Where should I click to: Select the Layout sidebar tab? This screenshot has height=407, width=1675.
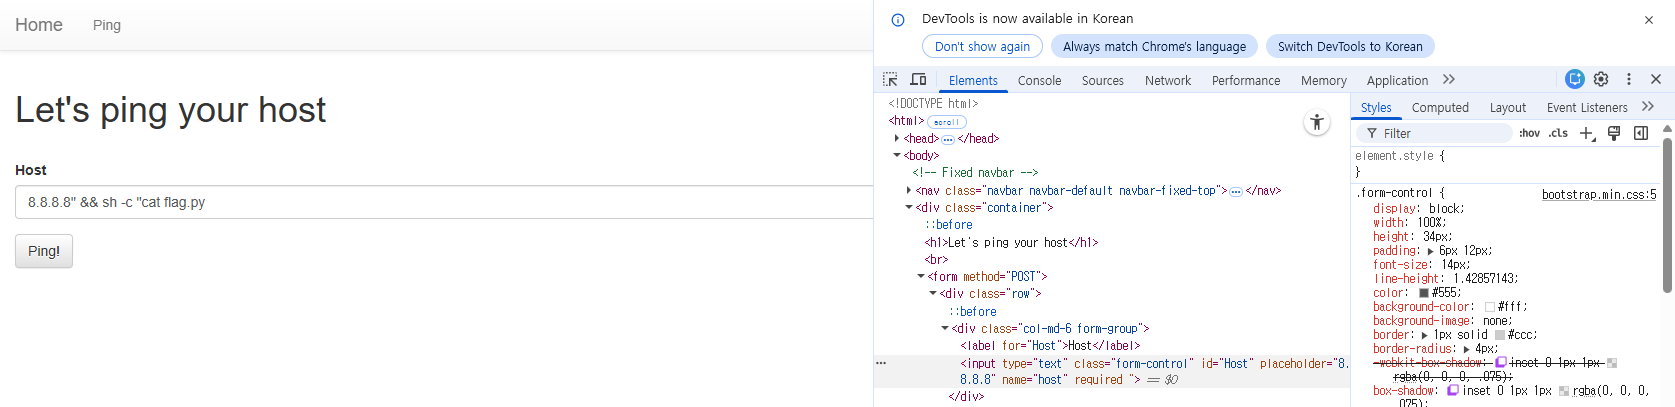(x=1508, y=107)
